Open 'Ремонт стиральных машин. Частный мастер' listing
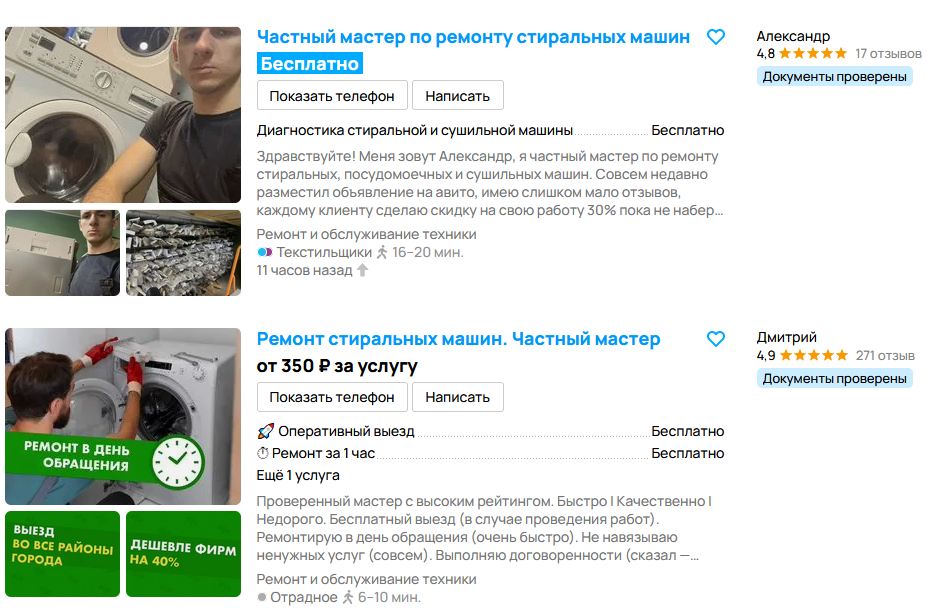 (458, 339)
